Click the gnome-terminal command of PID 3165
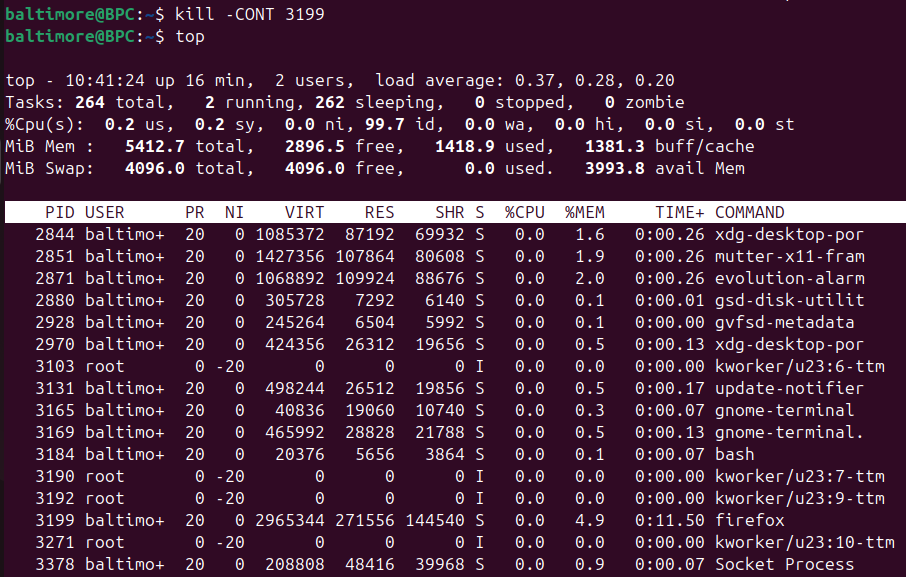The width and height of the screenshot is (906, 577). point(785,410)
